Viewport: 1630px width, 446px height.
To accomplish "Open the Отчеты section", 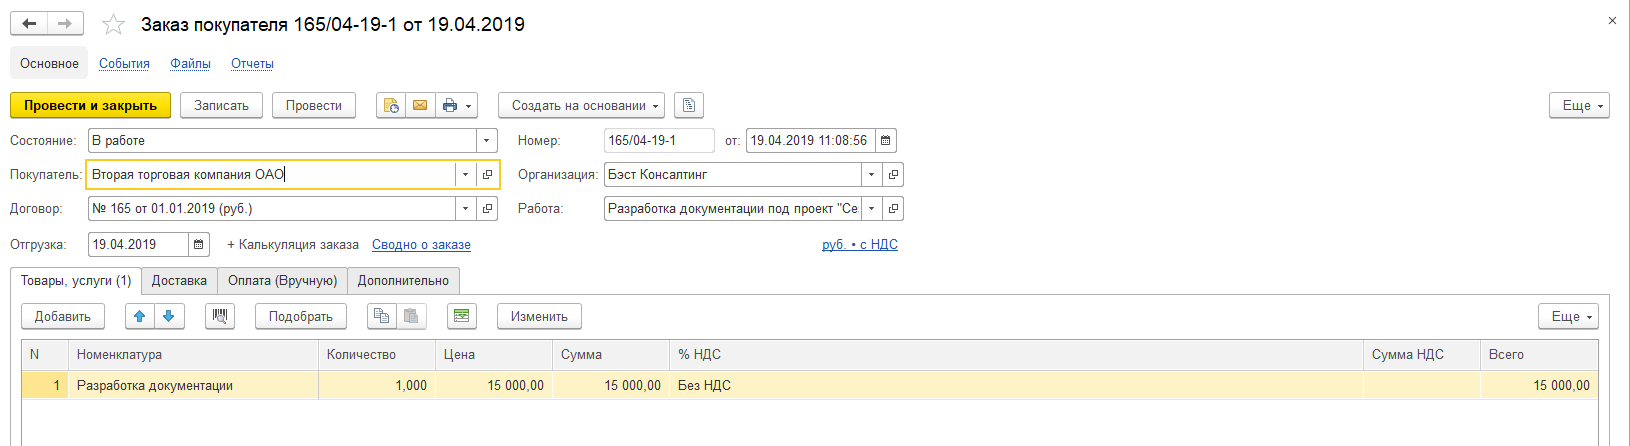I will 252,63.
